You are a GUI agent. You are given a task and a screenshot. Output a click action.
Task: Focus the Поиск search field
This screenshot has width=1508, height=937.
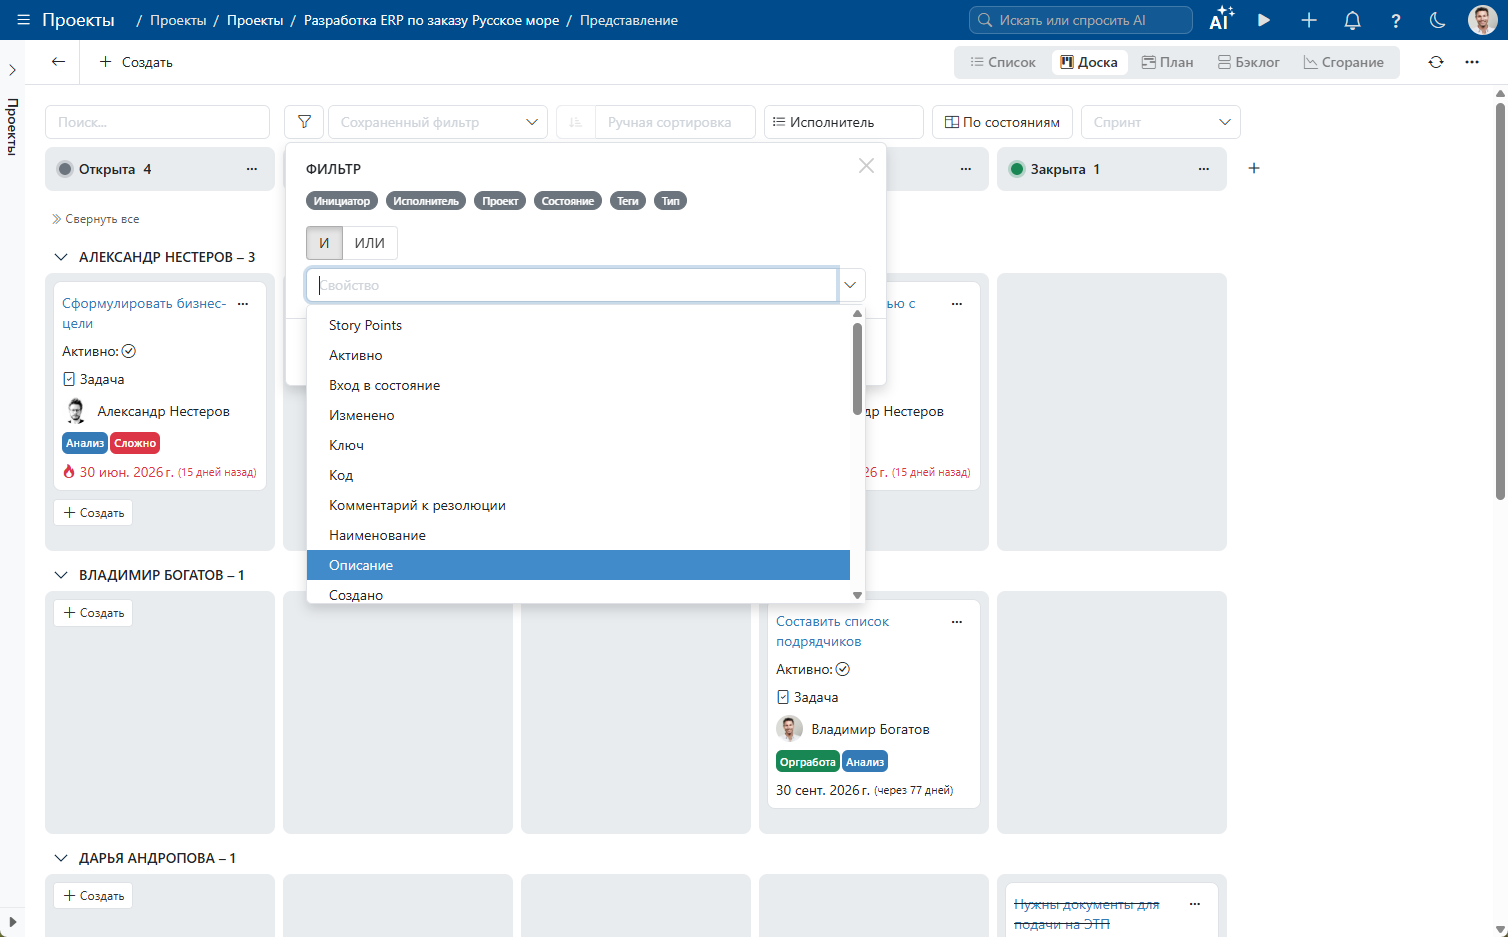click(158, 122)
